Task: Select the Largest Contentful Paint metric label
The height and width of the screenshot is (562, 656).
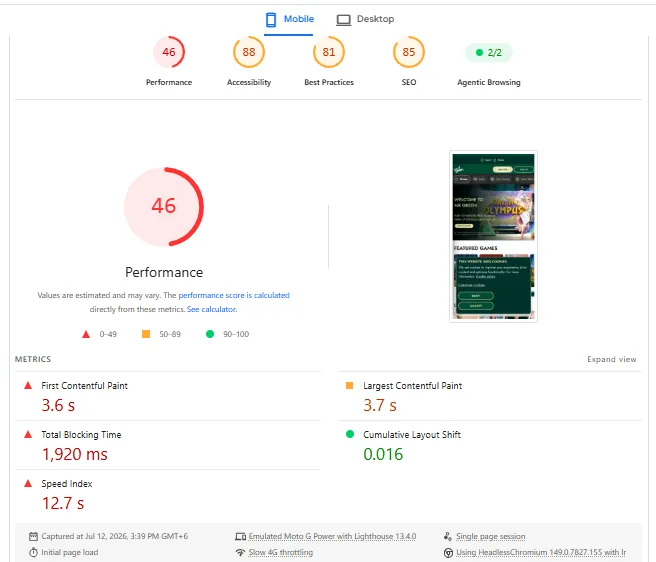Action: [413, 385]
